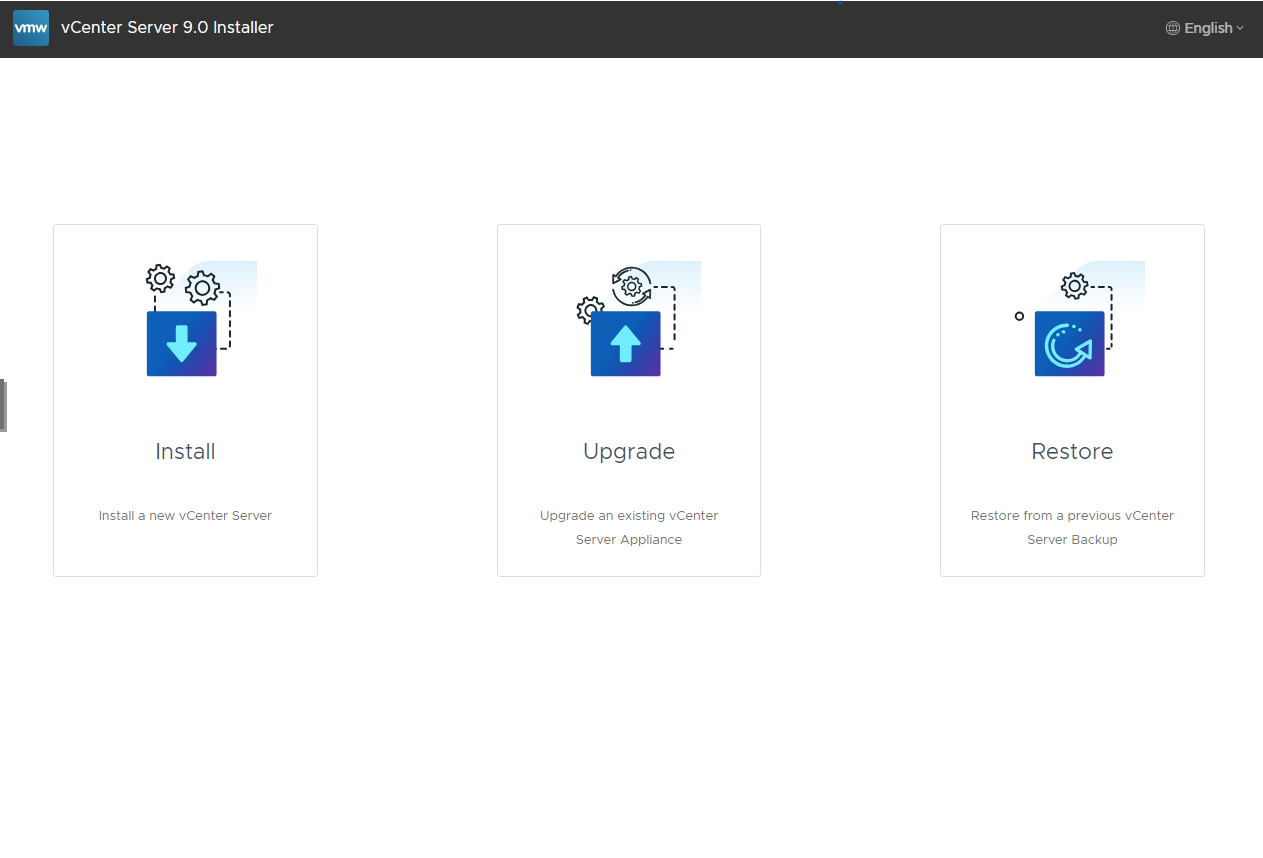The width and height of the screenshot is (1263, 858).
Task: Select the Install heading
Action: point(185,451)
